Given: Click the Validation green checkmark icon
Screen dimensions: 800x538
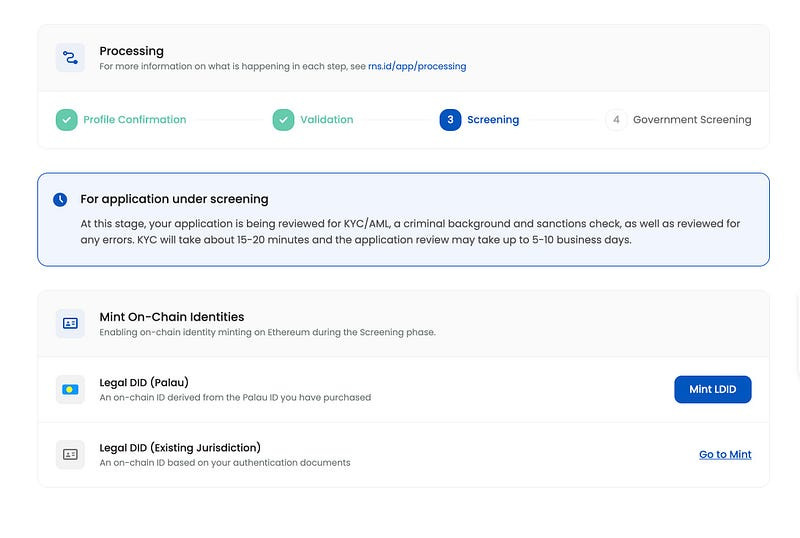Looking at the screenshot, I should click(283, 120).
